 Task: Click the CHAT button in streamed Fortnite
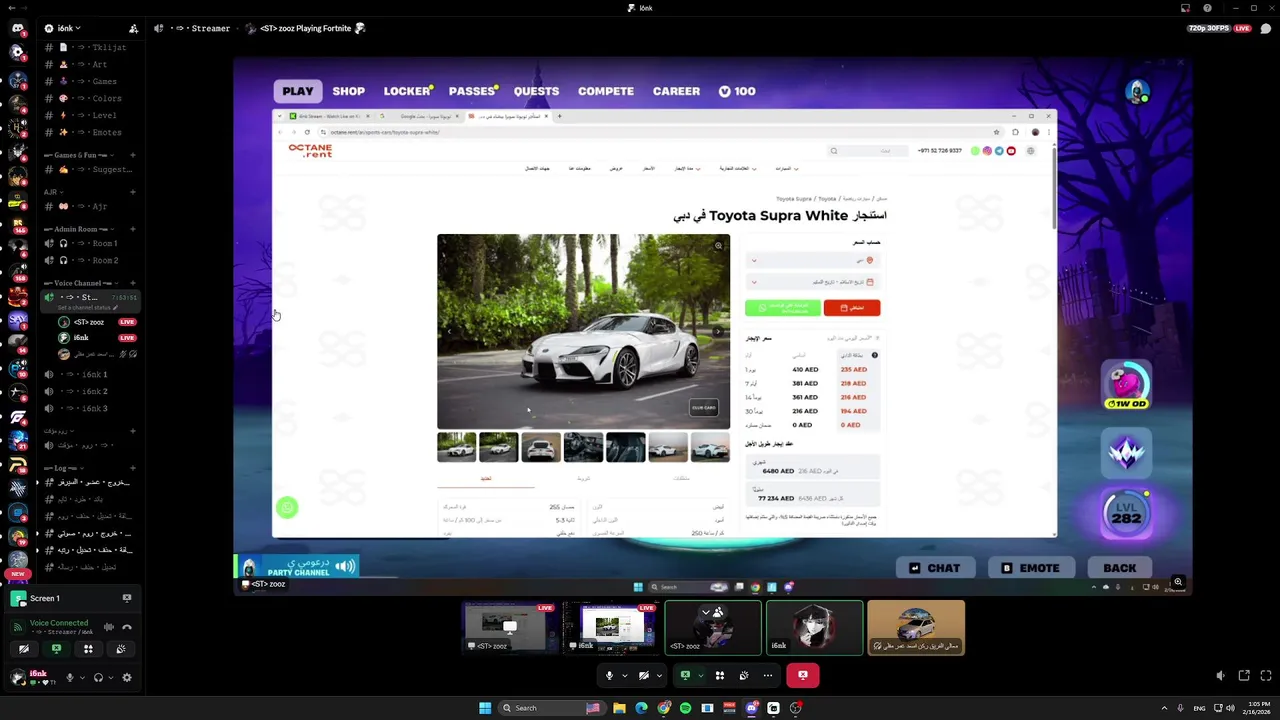pos(935,568)
